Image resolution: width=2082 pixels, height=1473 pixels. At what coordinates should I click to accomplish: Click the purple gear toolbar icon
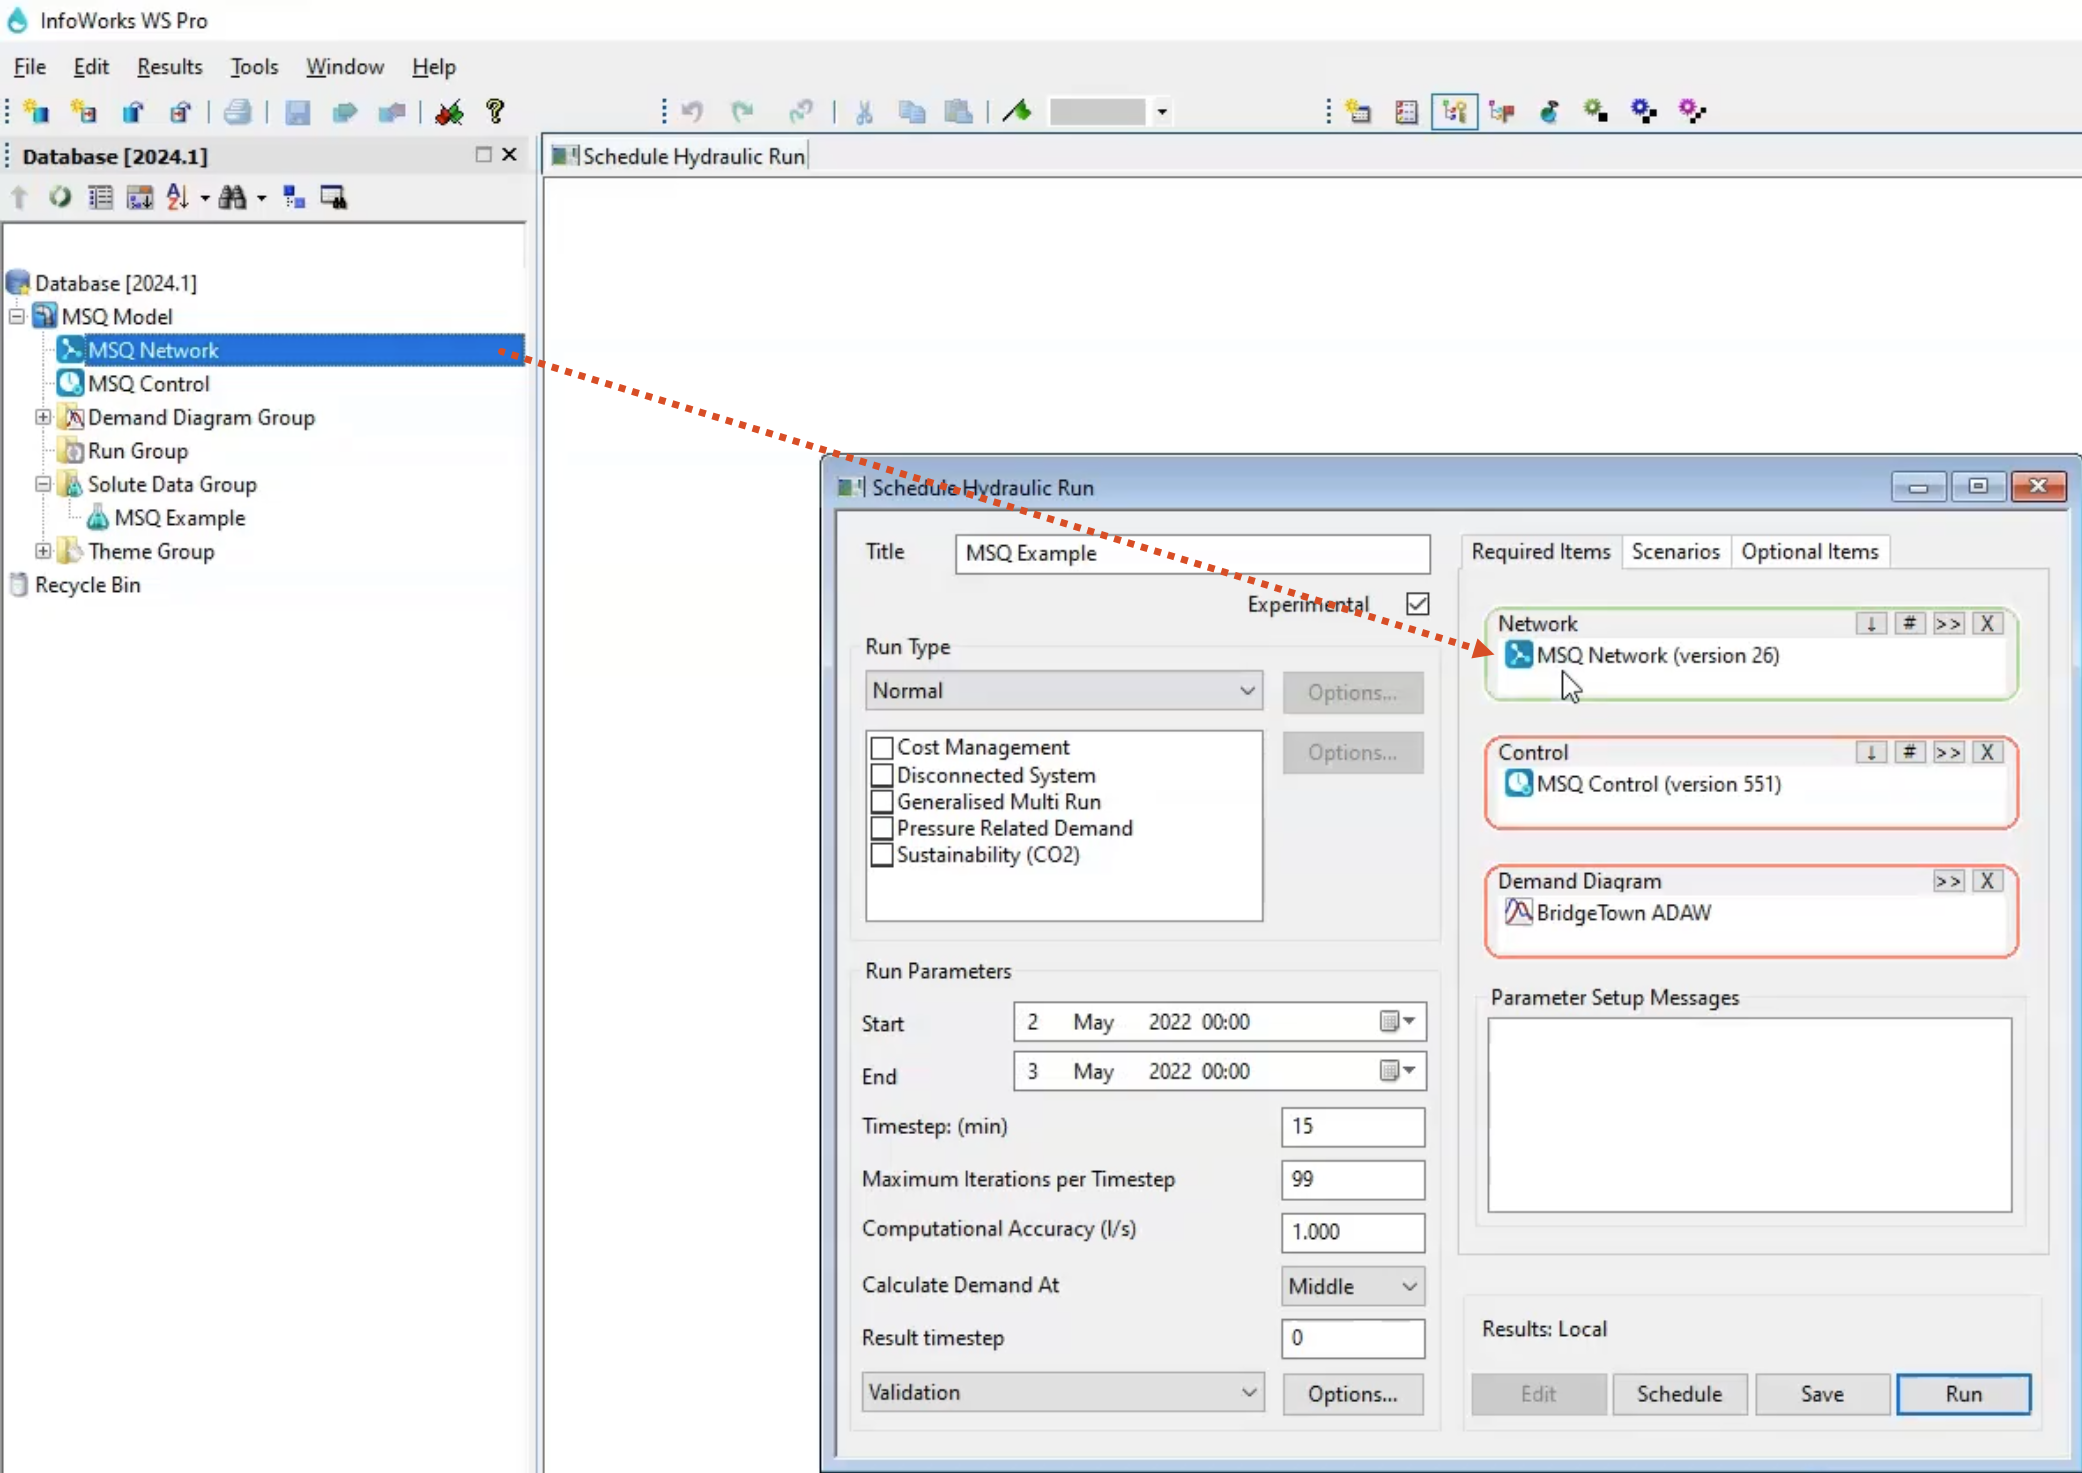pyautogui.click(x=1691, y=111)
